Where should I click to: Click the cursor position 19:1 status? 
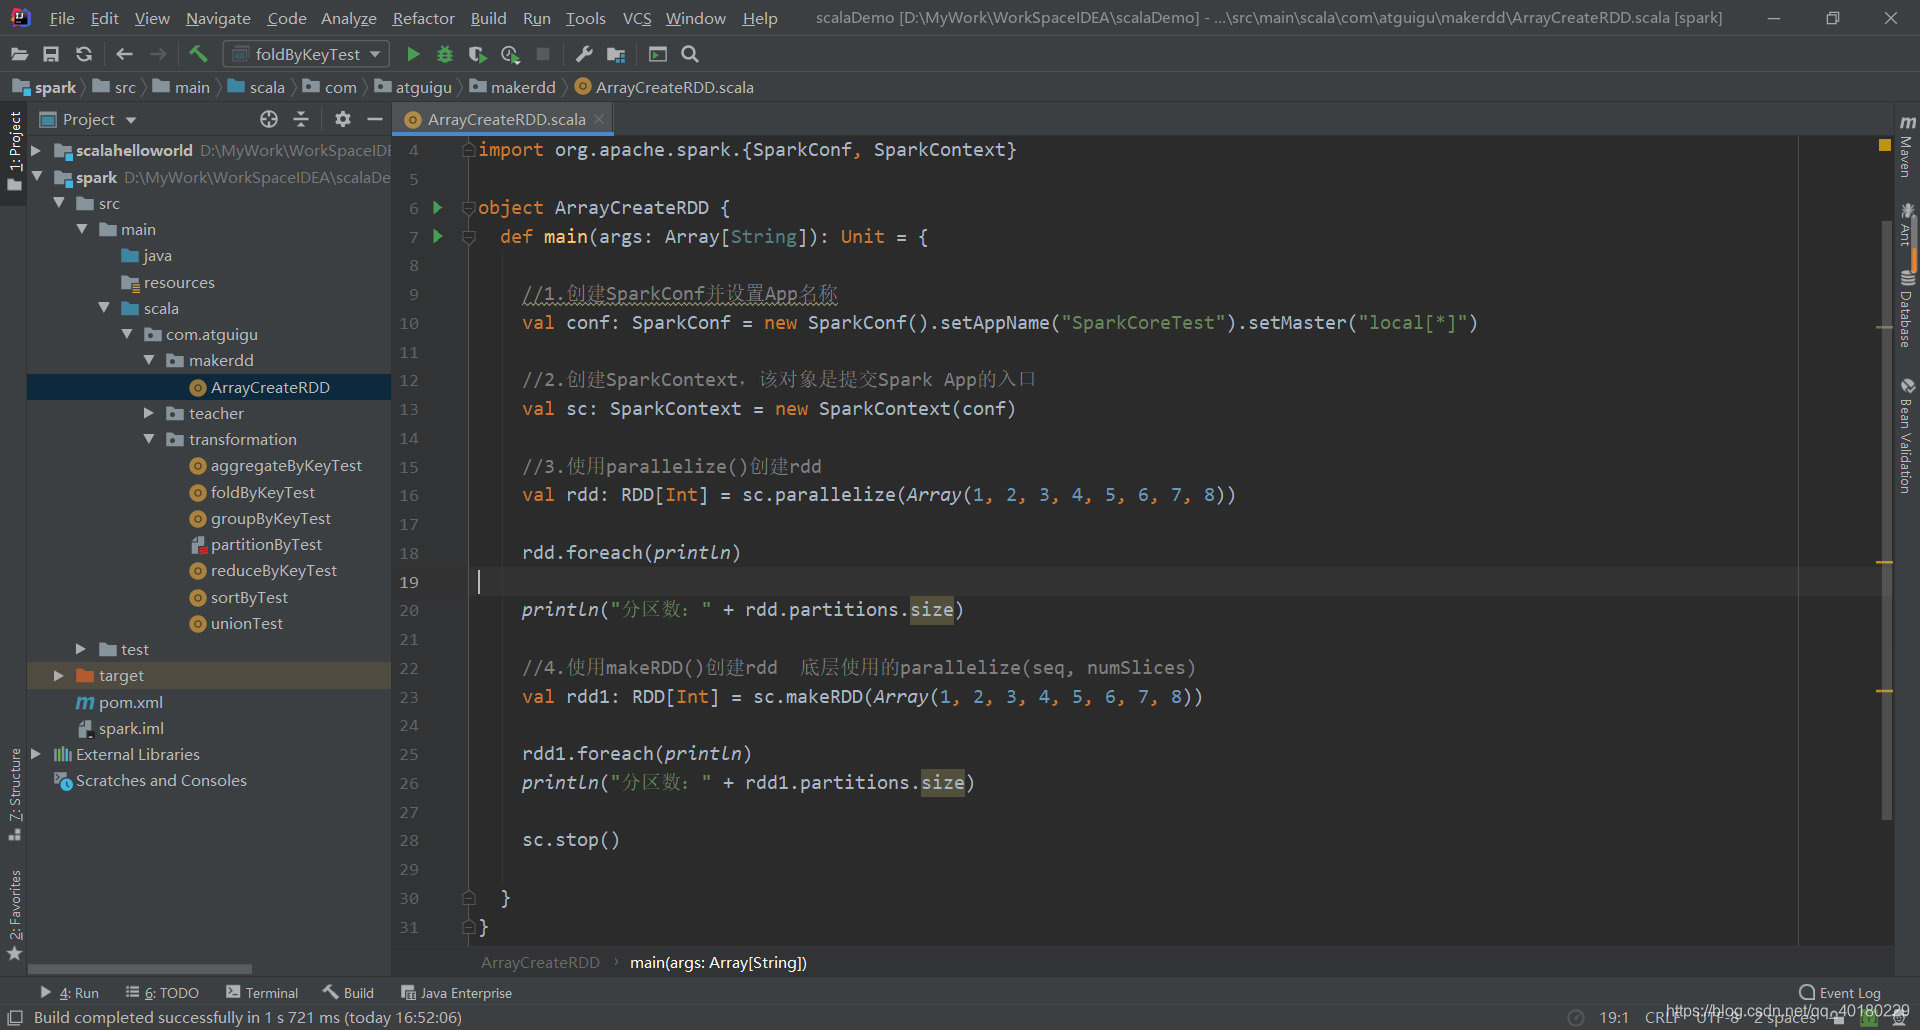click(x=1614, y=1017)
